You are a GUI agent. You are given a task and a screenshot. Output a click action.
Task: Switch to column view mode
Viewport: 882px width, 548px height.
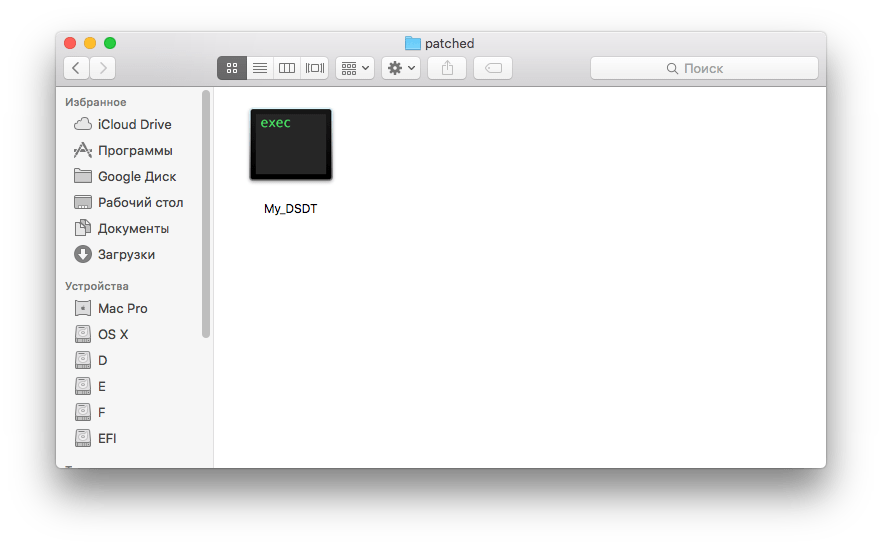tap(287, 68)
